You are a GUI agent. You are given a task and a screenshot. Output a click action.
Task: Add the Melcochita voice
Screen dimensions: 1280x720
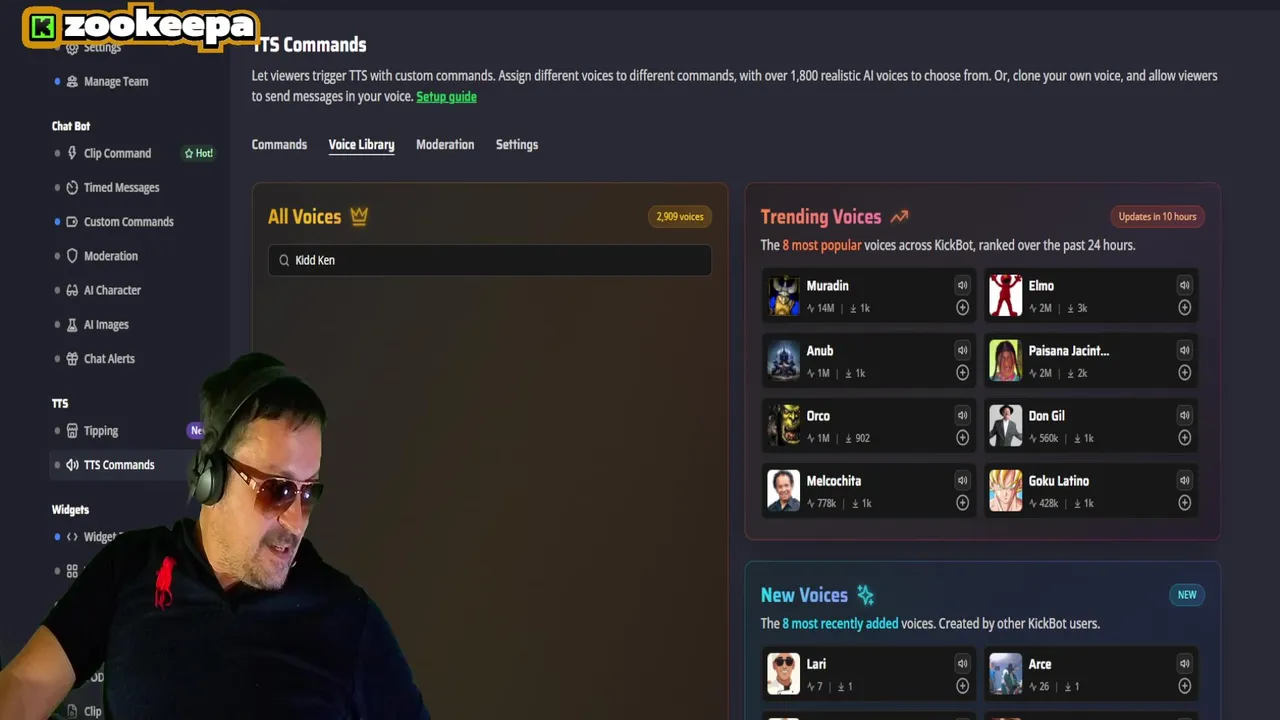coord(962,503)
